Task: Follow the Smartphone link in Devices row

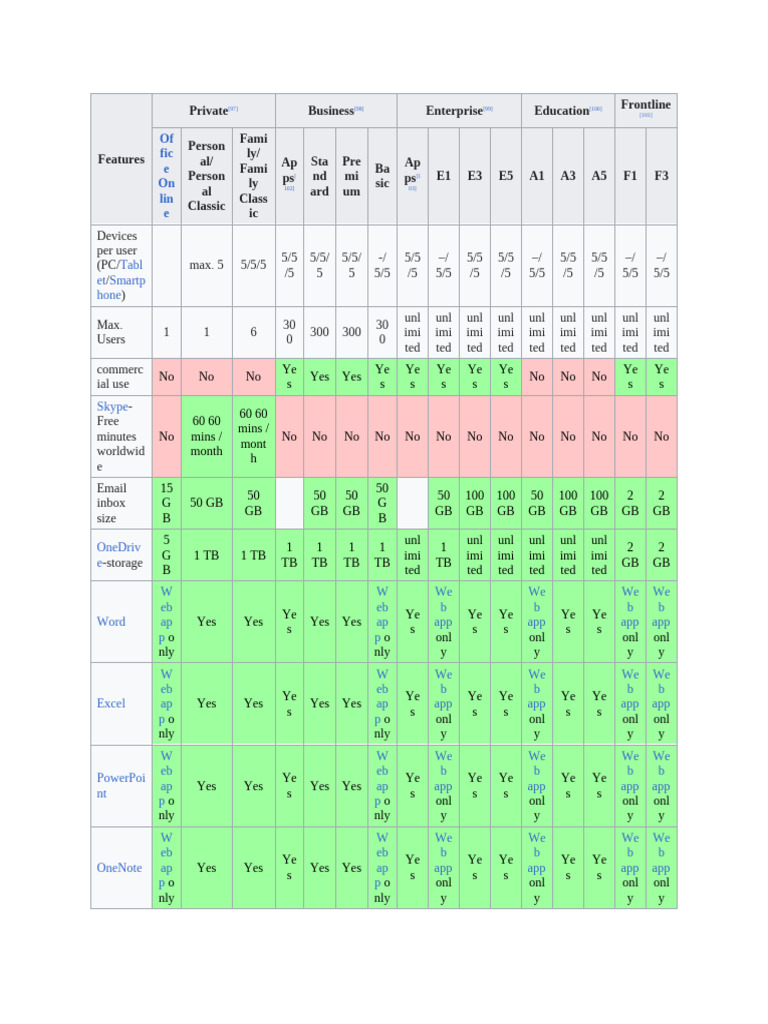Action: click(x=121, y=287)
